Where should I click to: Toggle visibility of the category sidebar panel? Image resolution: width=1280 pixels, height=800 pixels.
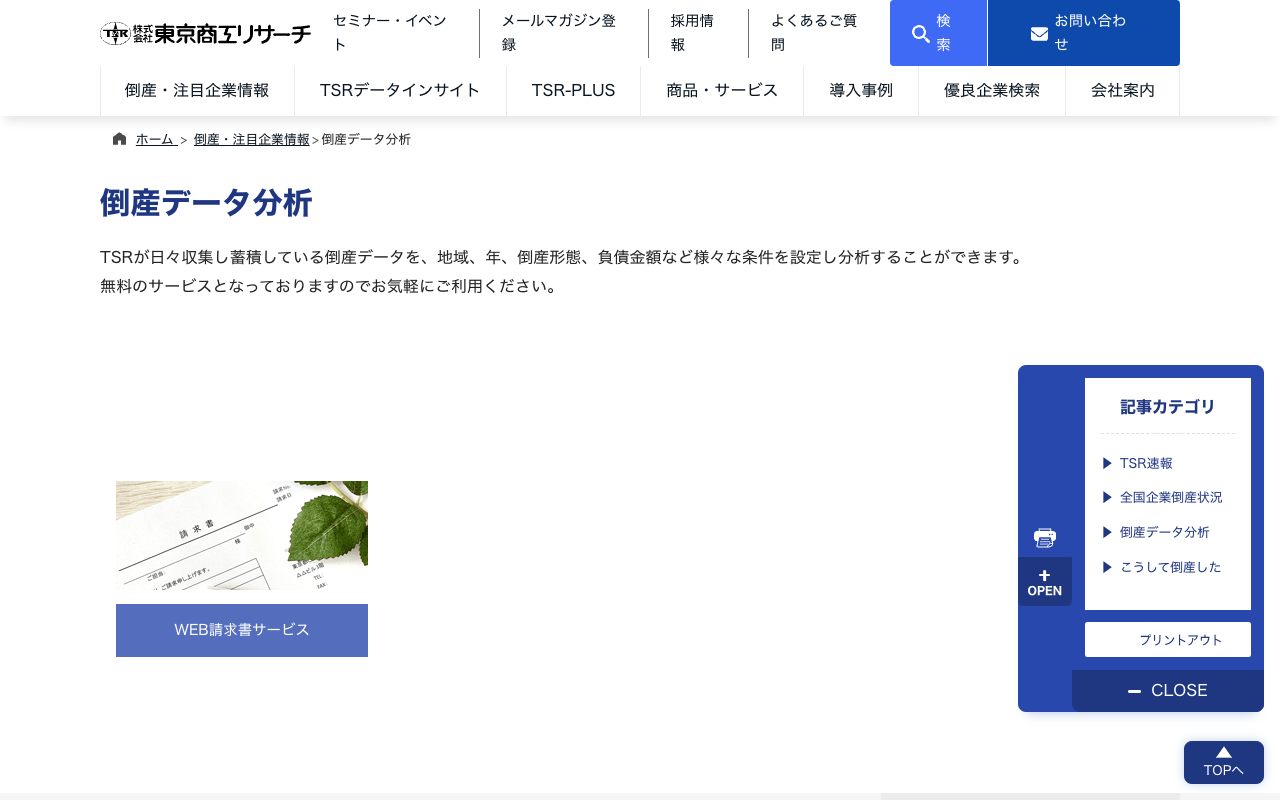[x=1044, y=581]
